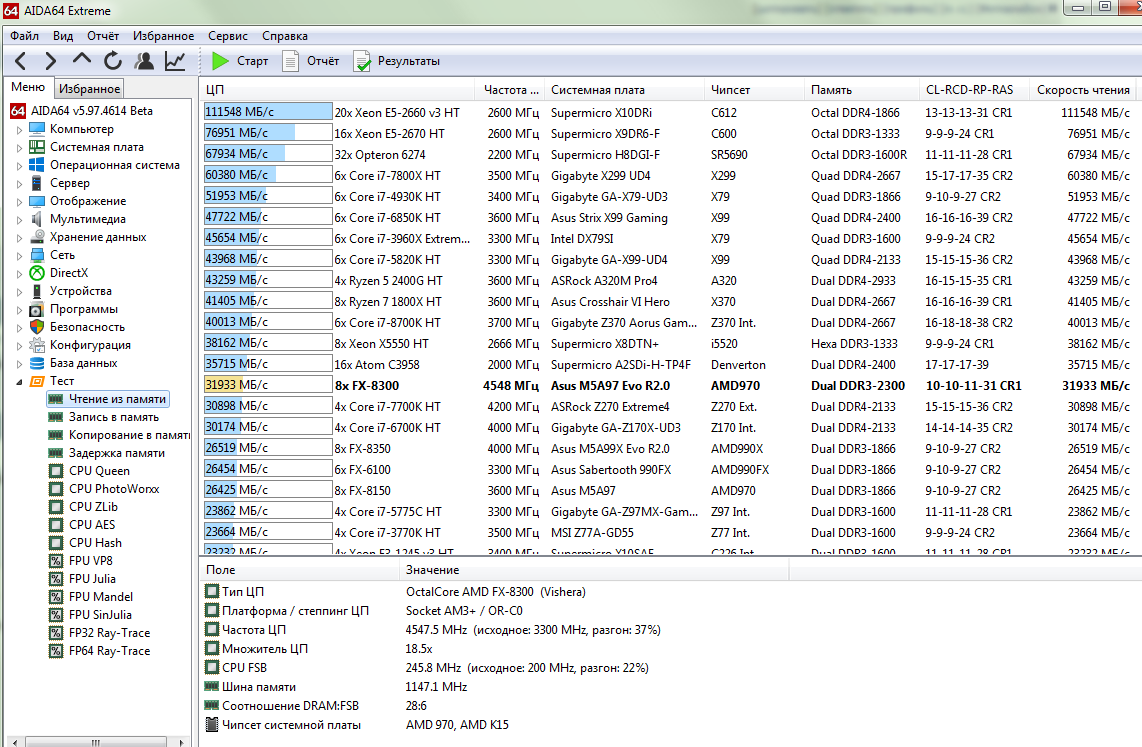
Task: Switch to the Избранное sidebar tab
Action: (x=90, y=89)
